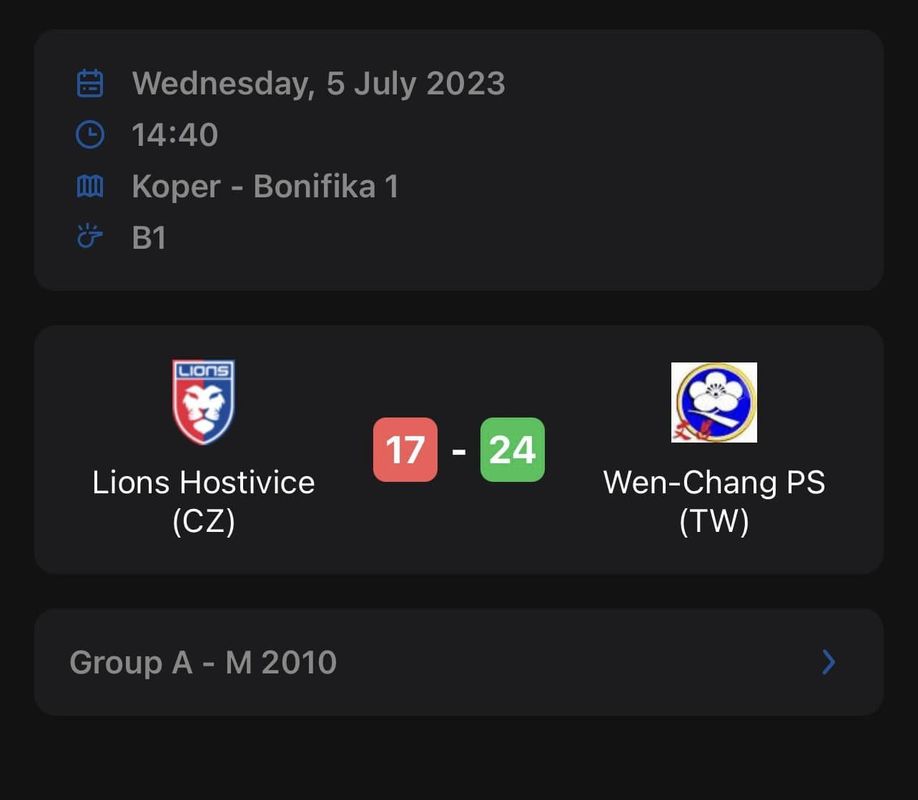Tap the match details info card

459,160
